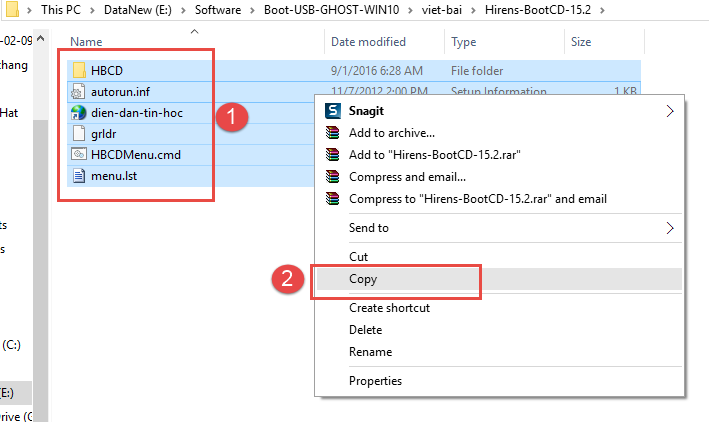
Task: Click WinRAR icon beside Add to archive
Action: 334,133
